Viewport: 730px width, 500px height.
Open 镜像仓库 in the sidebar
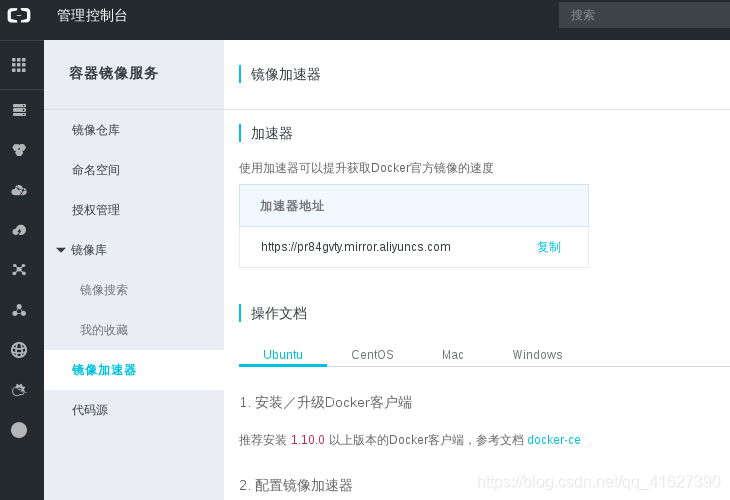tap(96, 130)
